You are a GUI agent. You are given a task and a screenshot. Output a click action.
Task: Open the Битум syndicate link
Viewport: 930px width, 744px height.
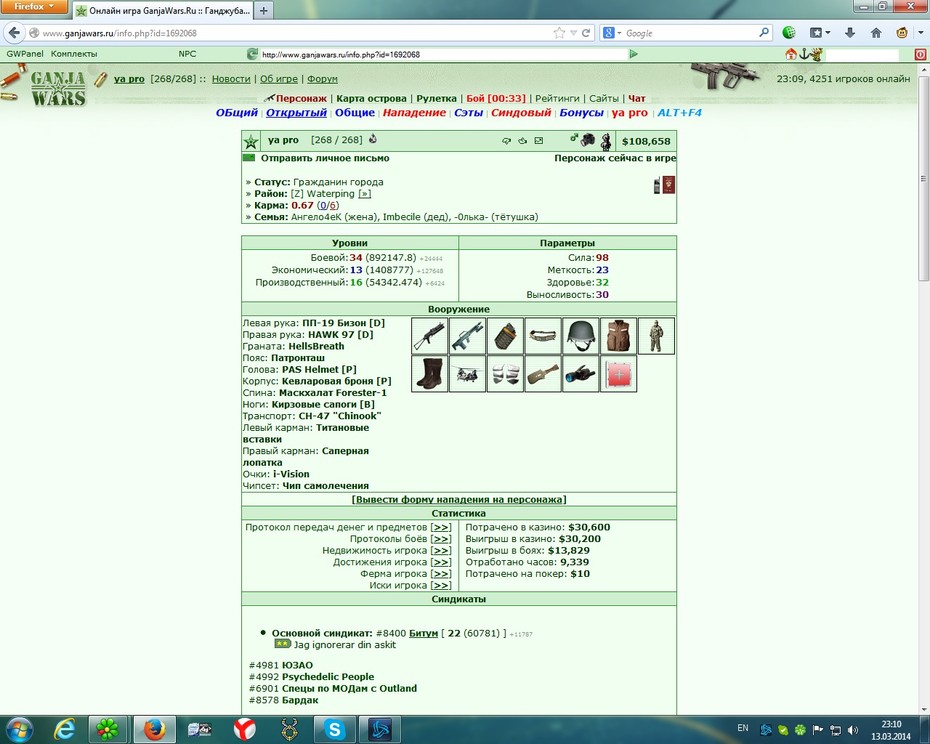(423, 633)
